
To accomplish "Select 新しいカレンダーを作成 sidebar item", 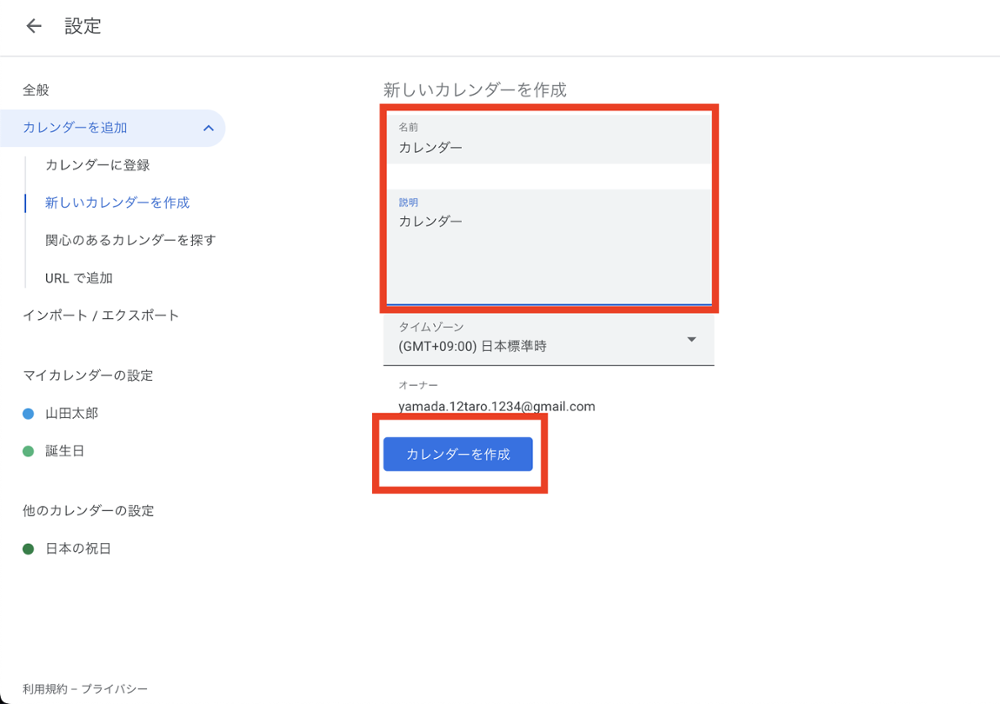I will [x=117, y=203].
